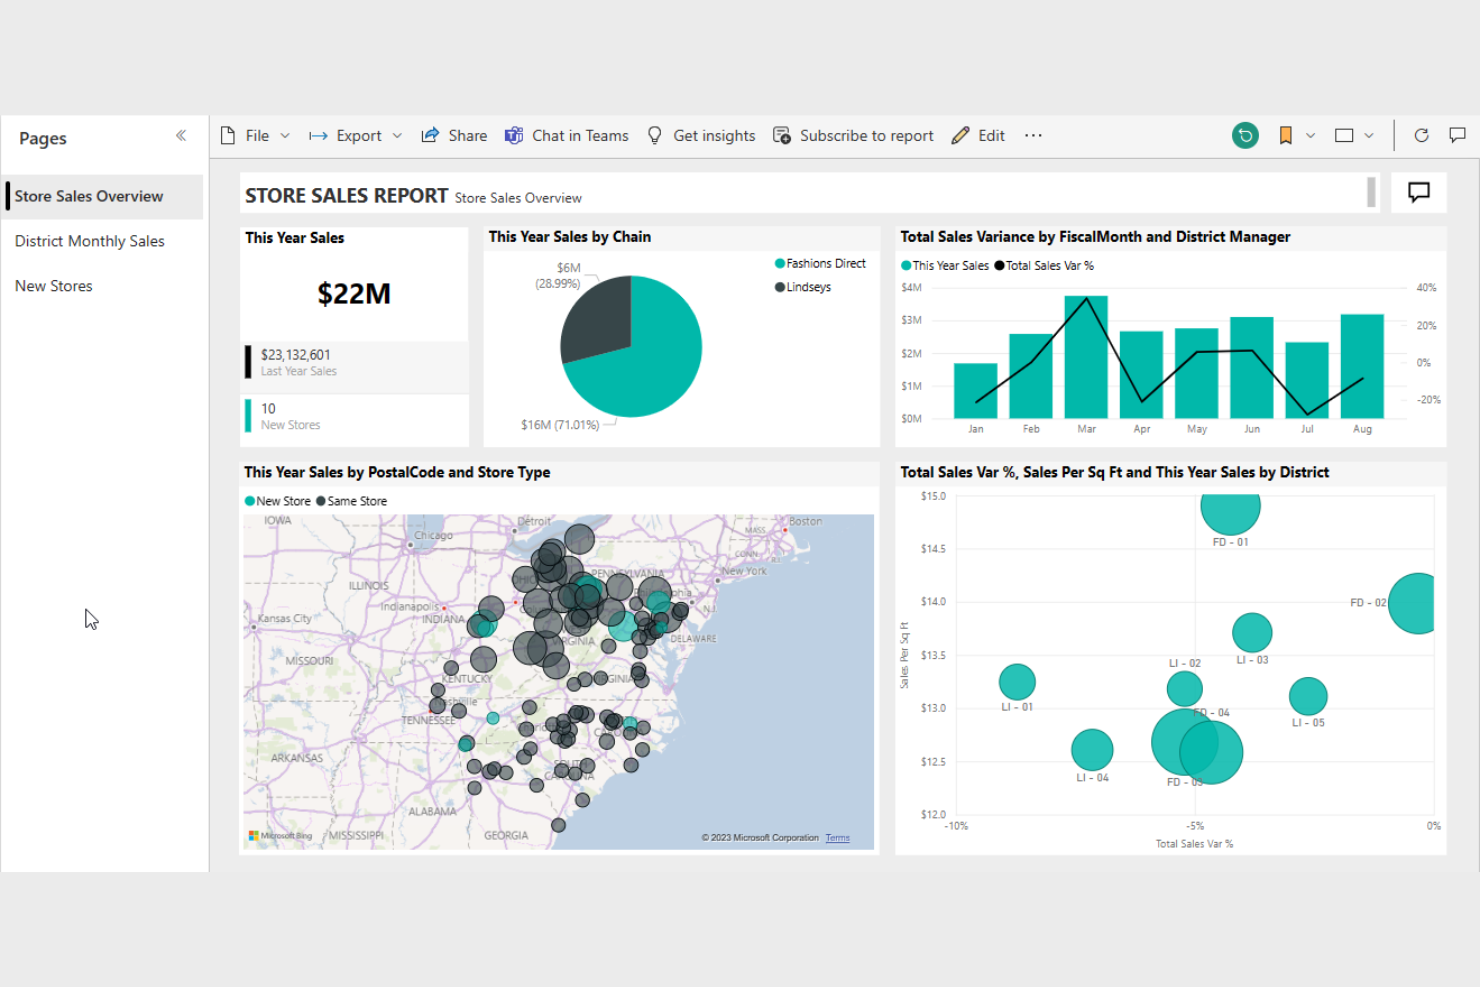
Task: Open the Terms link on the map
Action: tap(837, 838)
